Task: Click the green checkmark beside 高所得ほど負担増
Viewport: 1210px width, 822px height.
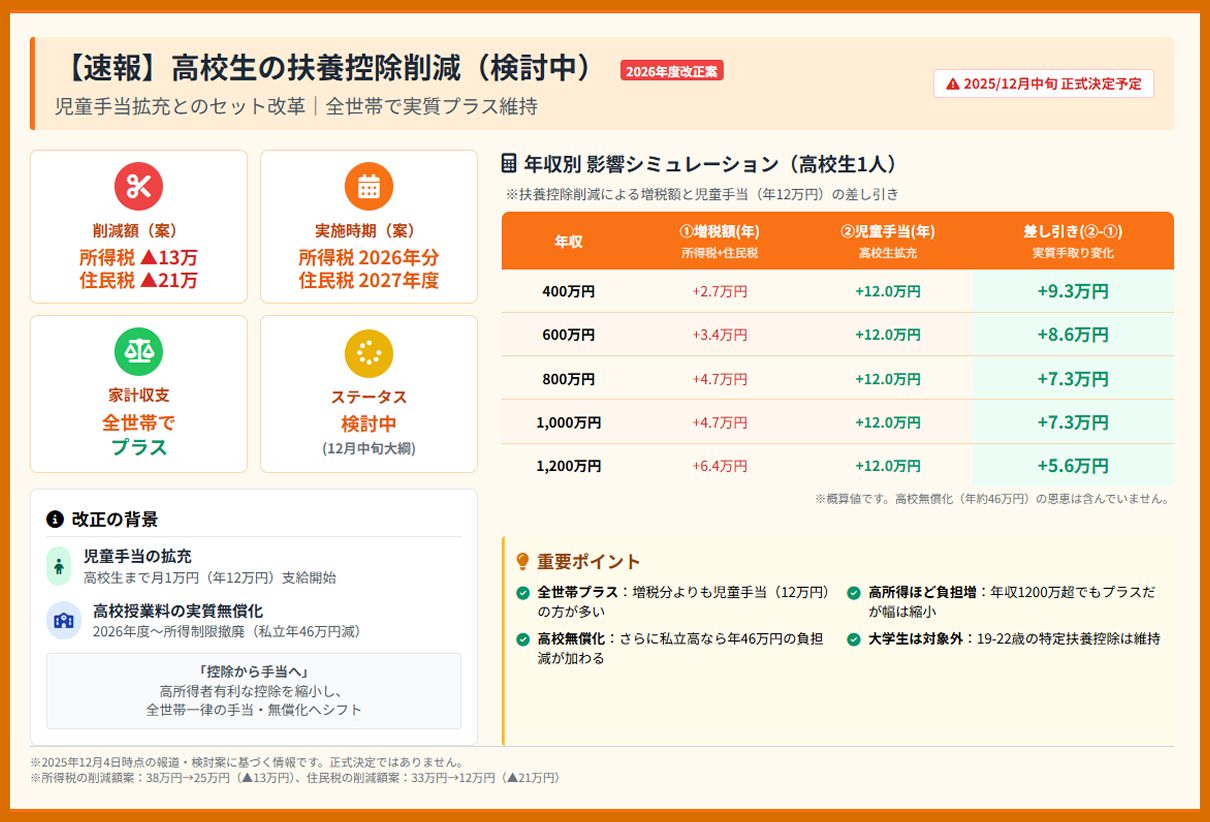Action: point(853,593)
